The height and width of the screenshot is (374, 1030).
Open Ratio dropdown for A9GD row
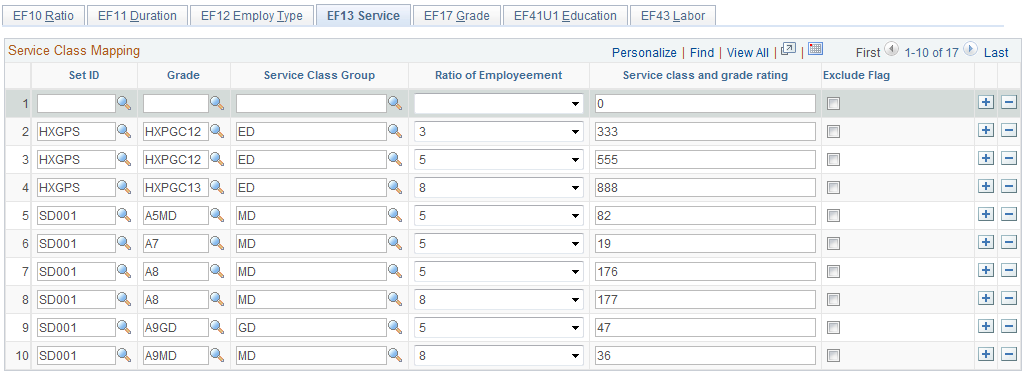point(499,327)
